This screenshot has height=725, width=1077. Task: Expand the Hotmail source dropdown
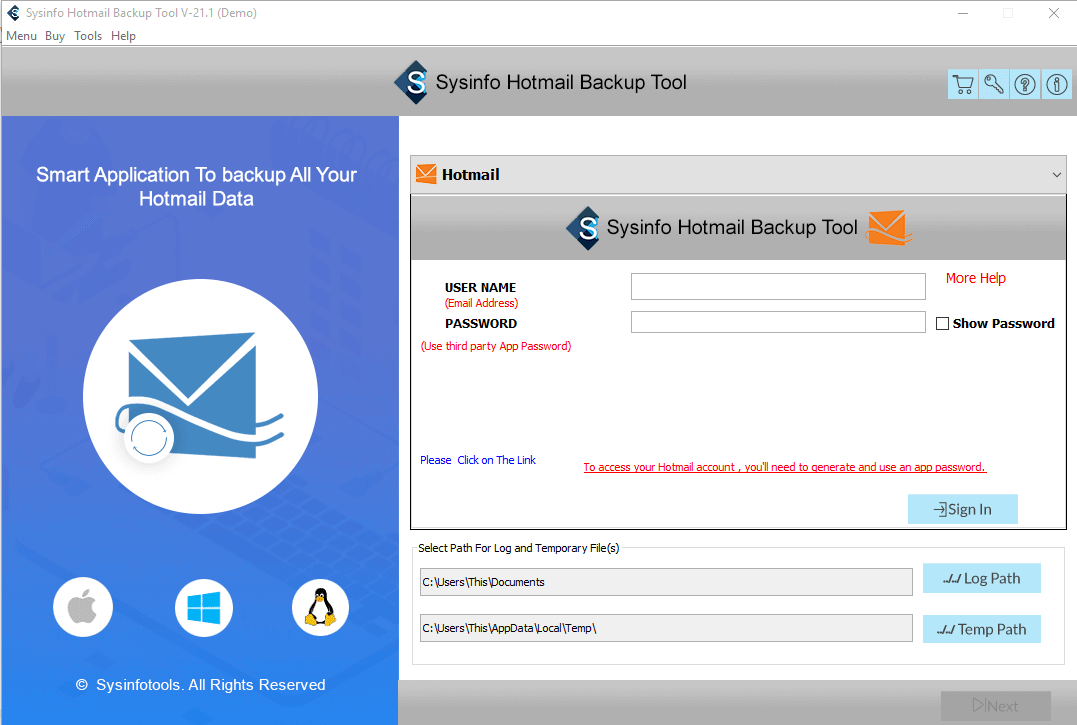[1056, 174]
